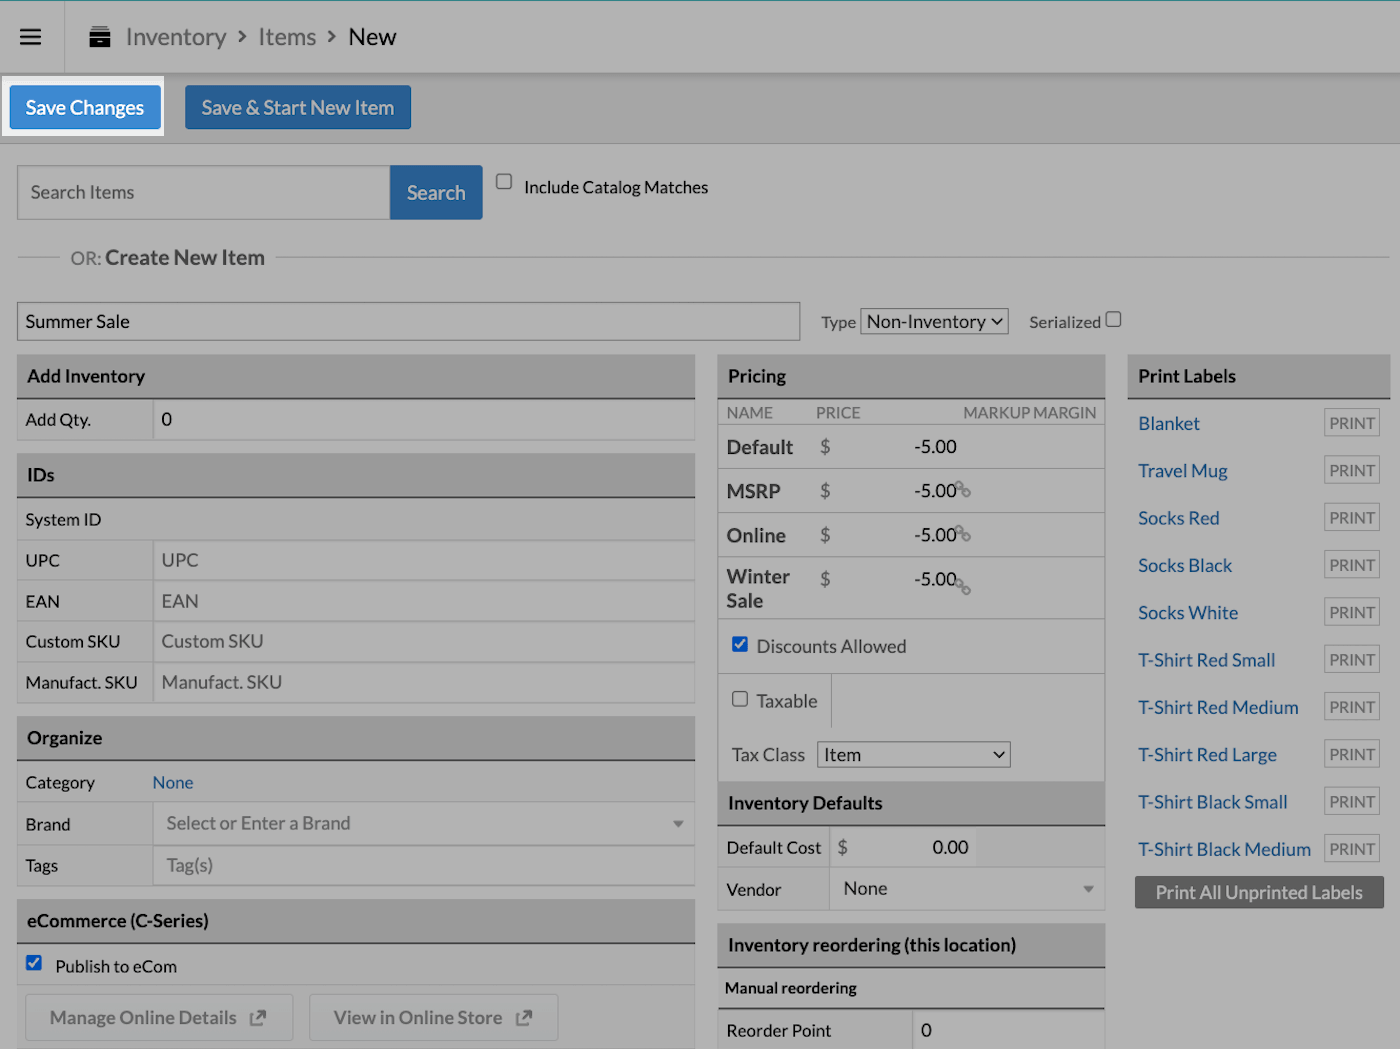
Task: Print the Travel Mug label
Action: point(1352,470)
